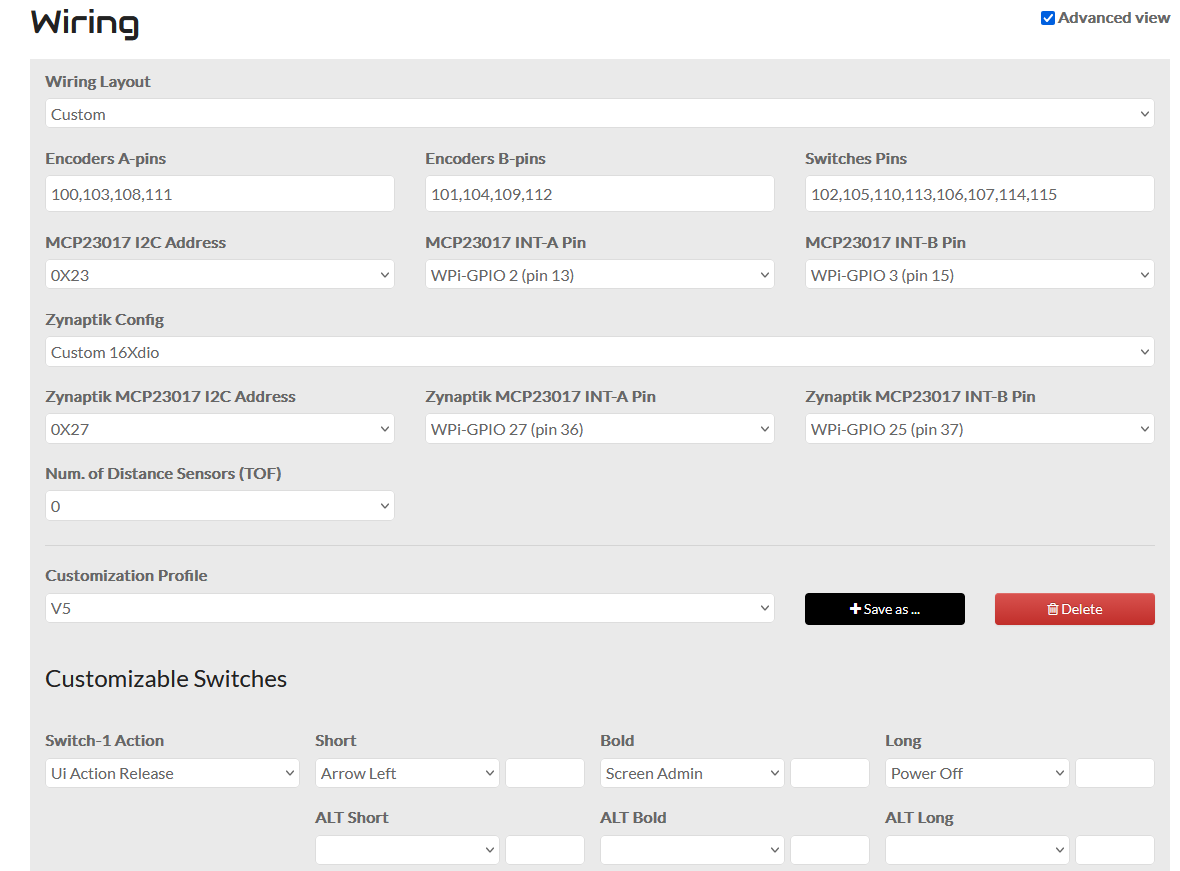The width and height of the screenshot is (1180, 871).
Task: Click the Save as button
Action: pyautogui.click(x=884, y=609)
